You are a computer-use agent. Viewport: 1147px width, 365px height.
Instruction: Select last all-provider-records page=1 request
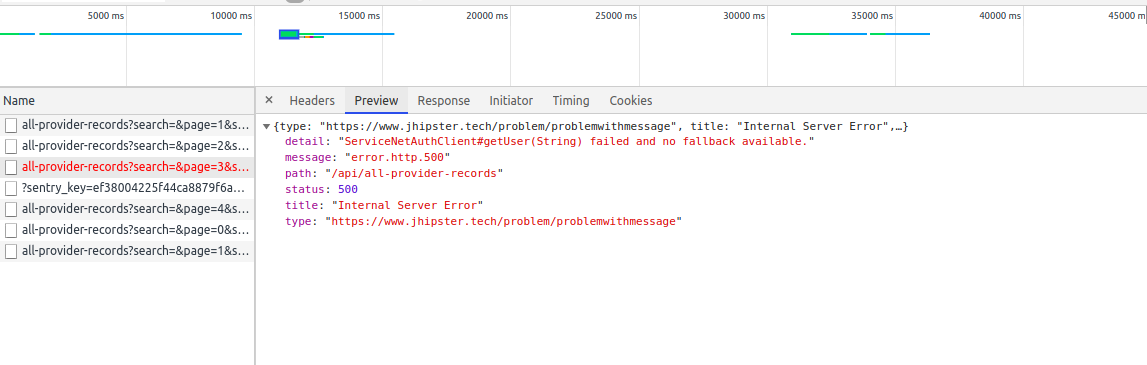click(127, 252)
